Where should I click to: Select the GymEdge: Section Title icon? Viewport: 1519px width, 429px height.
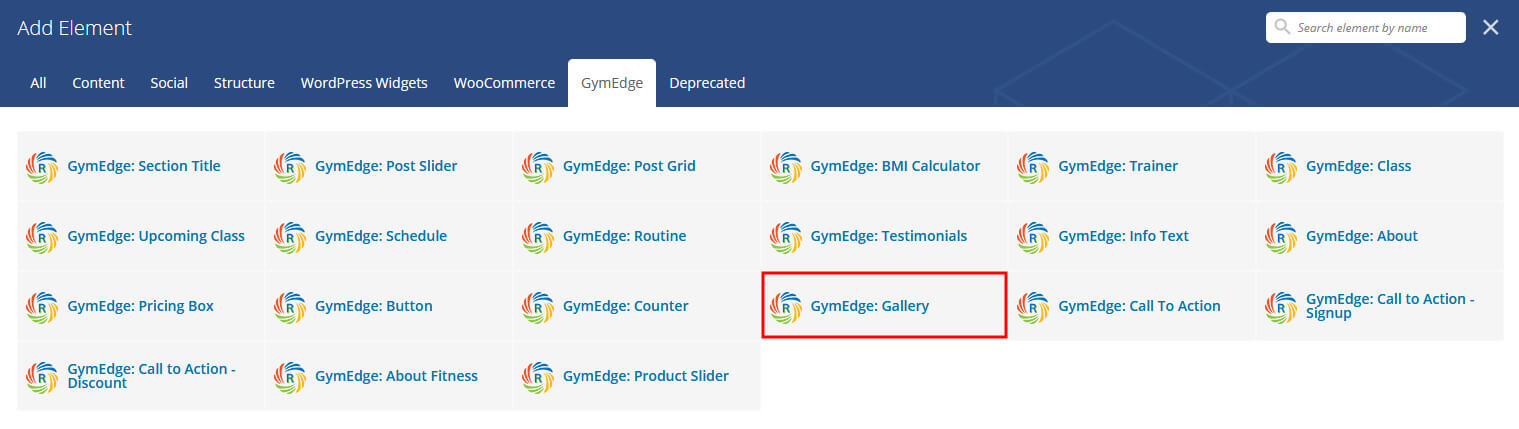[x=42, y=166]
